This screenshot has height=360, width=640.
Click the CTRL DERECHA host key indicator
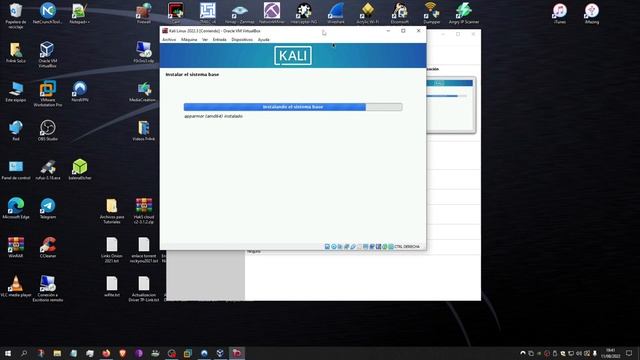(x=407, y=247)
